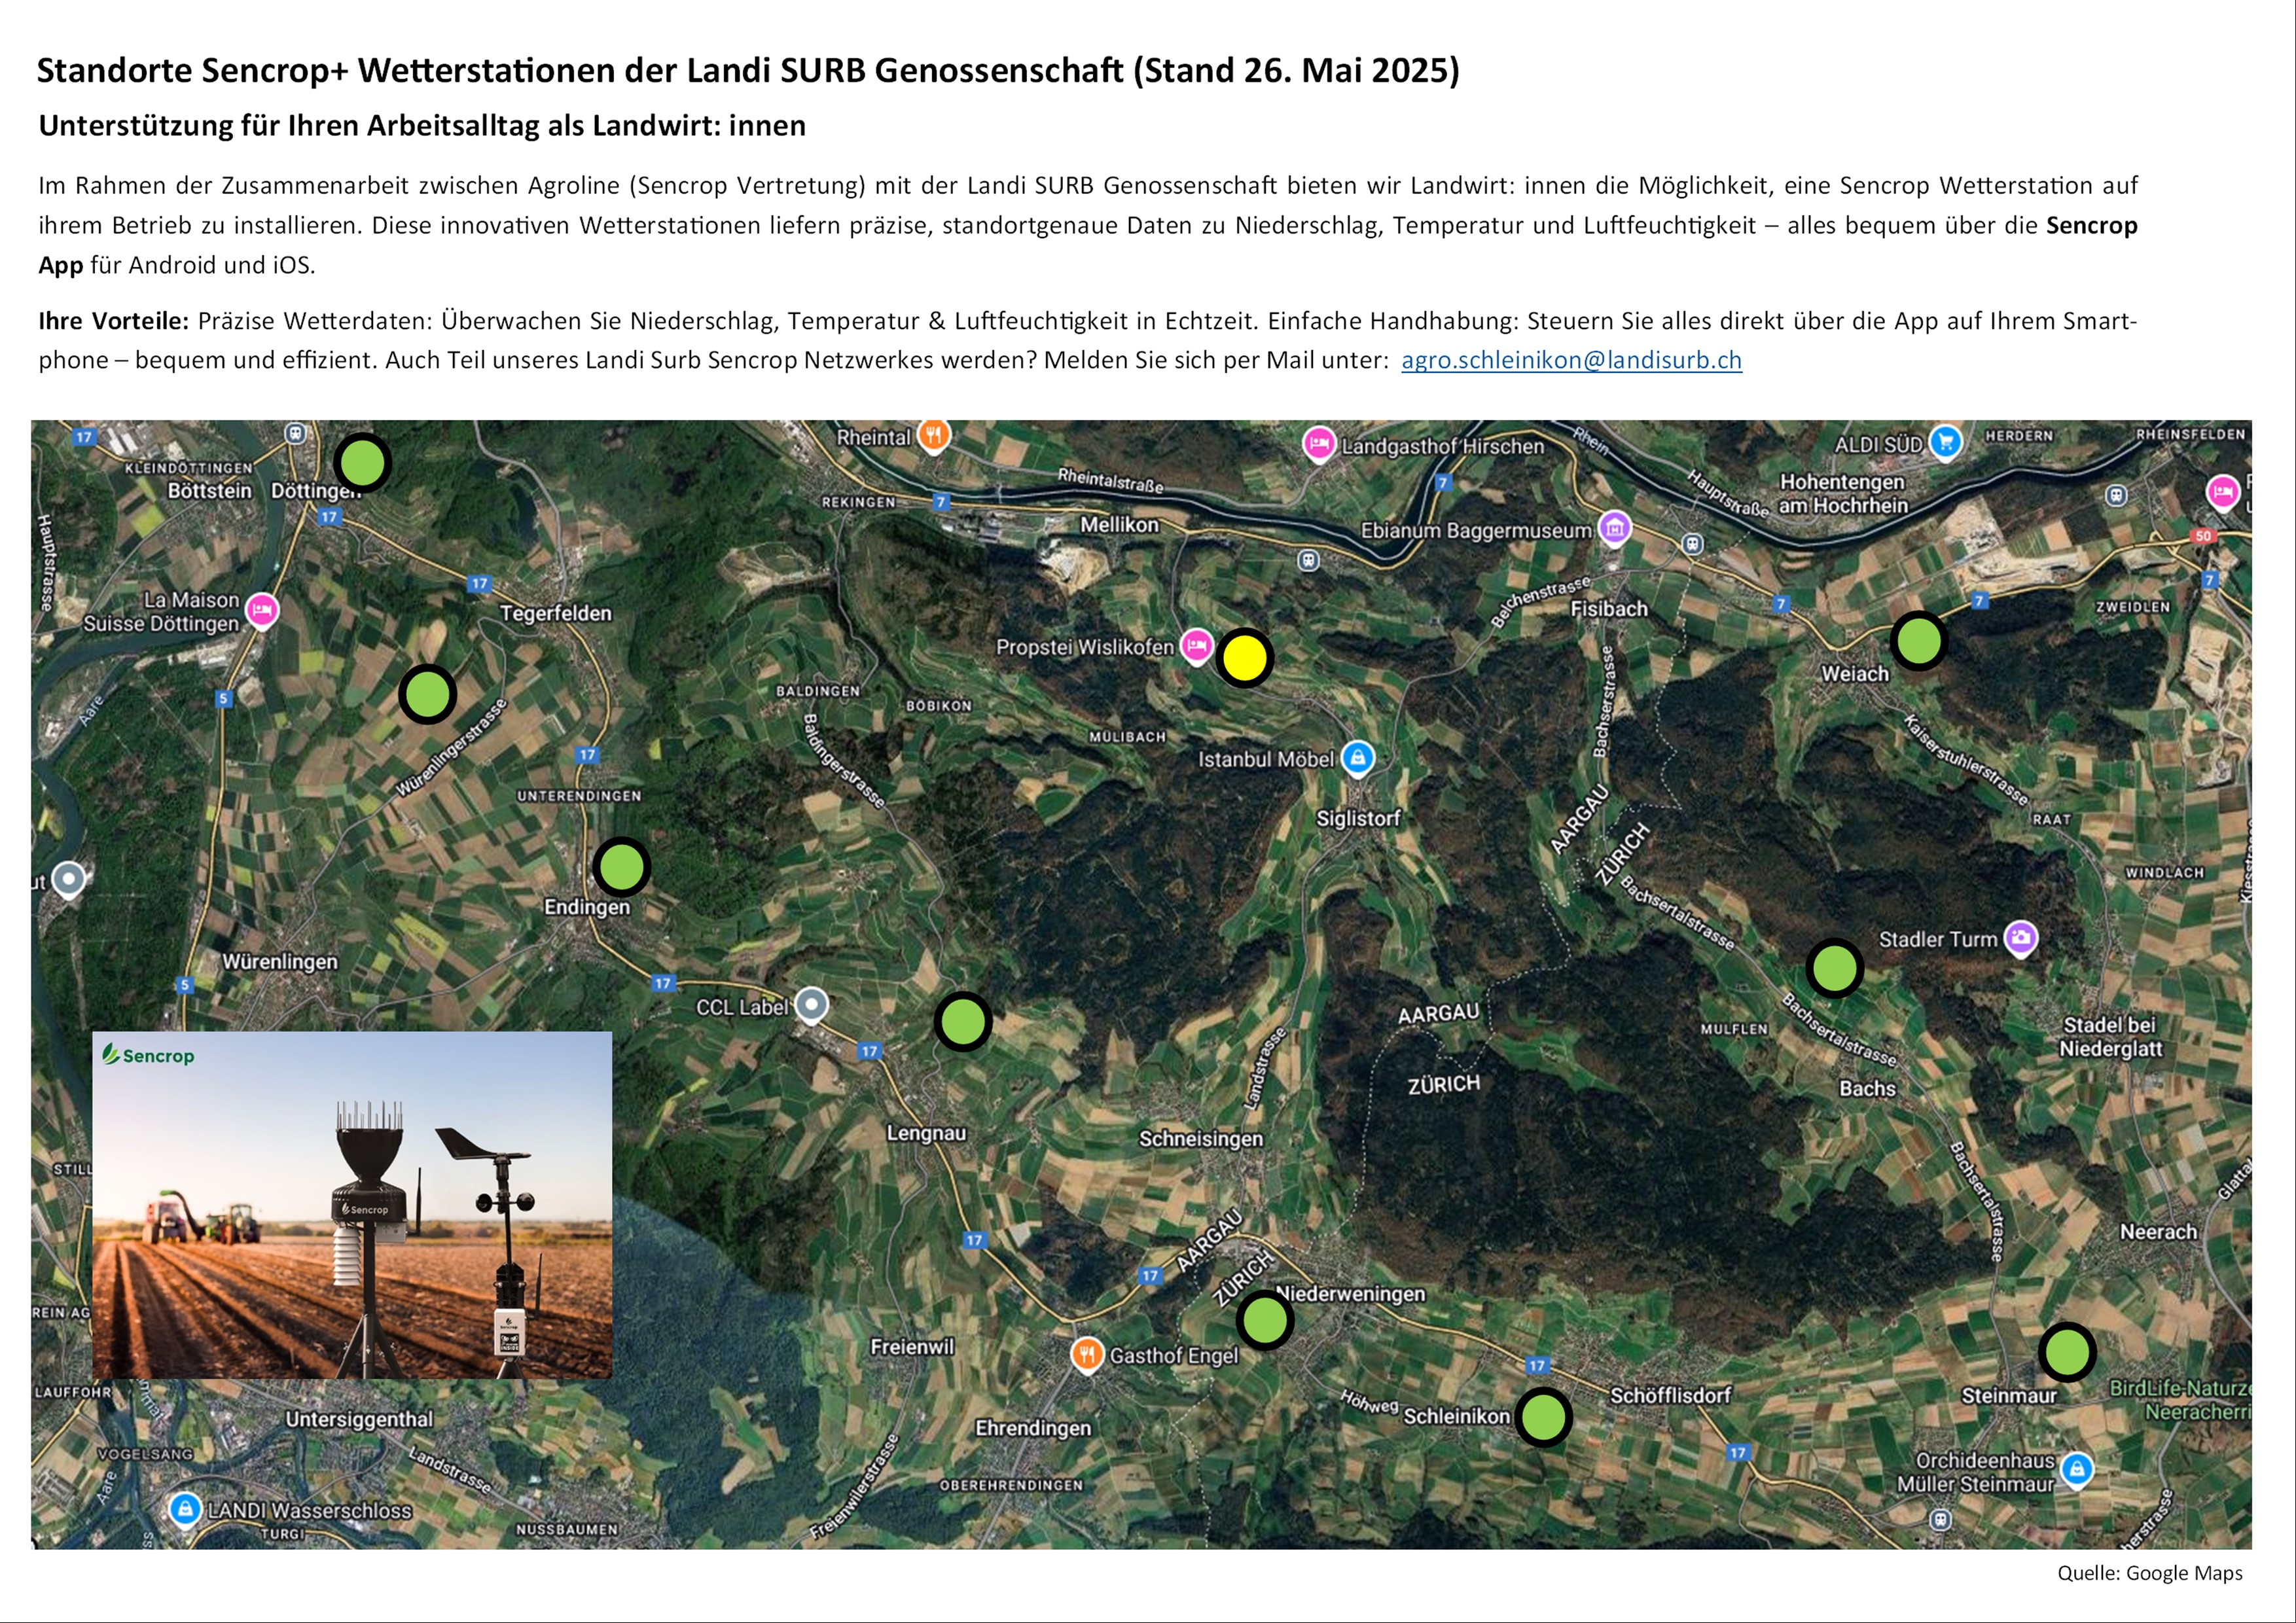The image size is (2296, 1623).
Task: Click the grey location pin above Würenlingen
Action: 68,880
